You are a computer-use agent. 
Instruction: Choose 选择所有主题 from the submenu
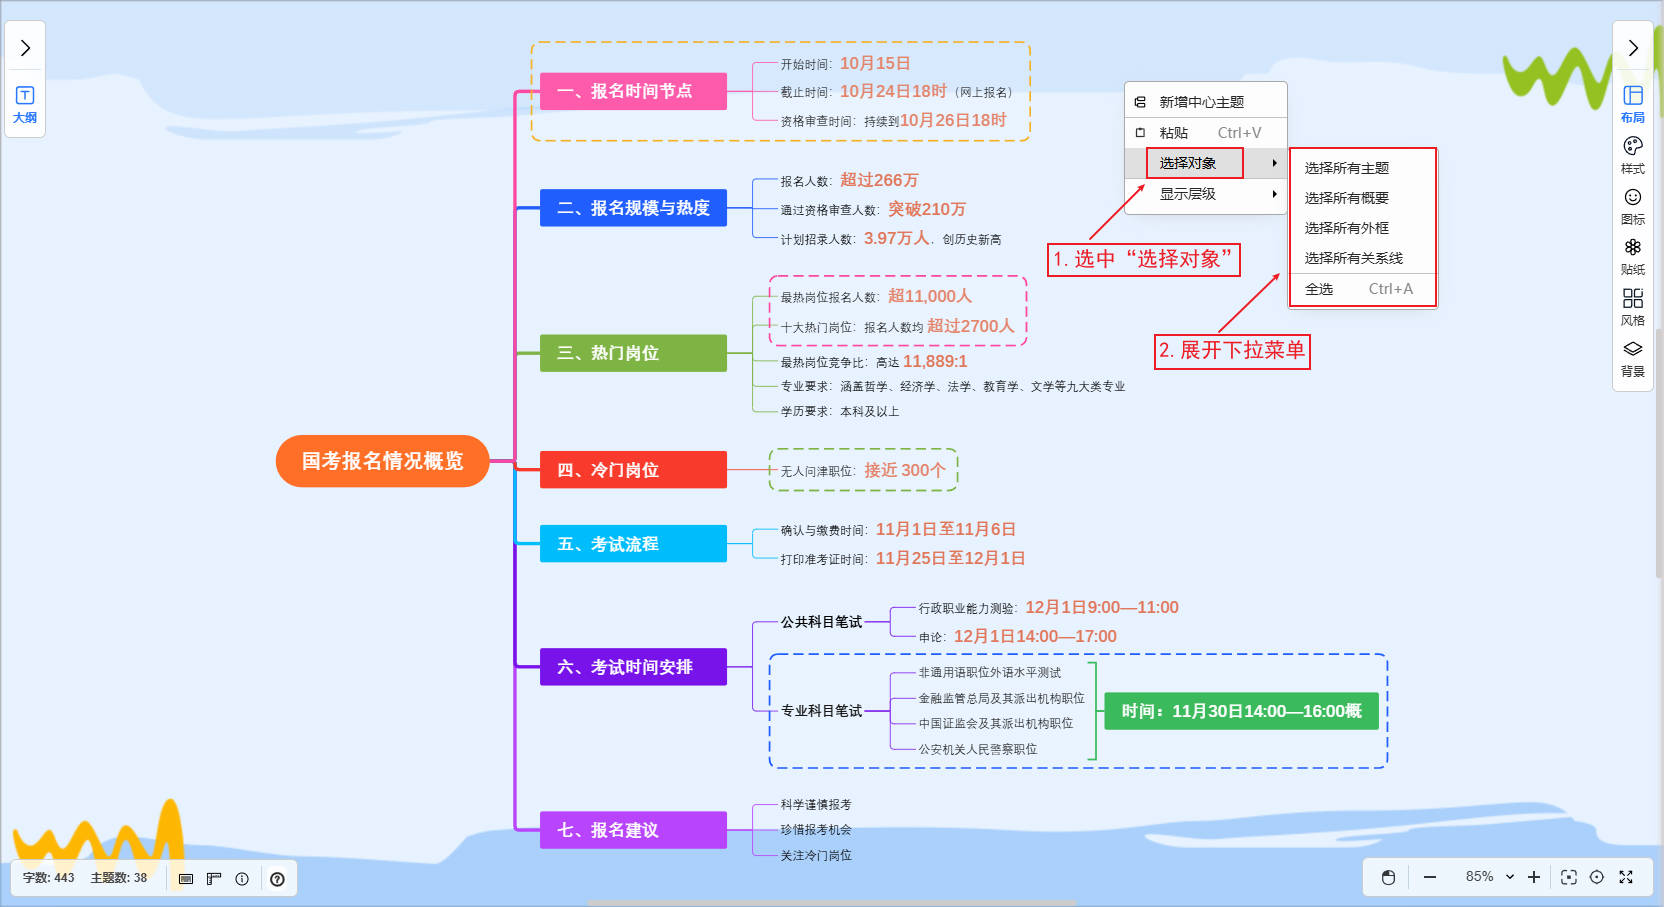click(1346, 168)
